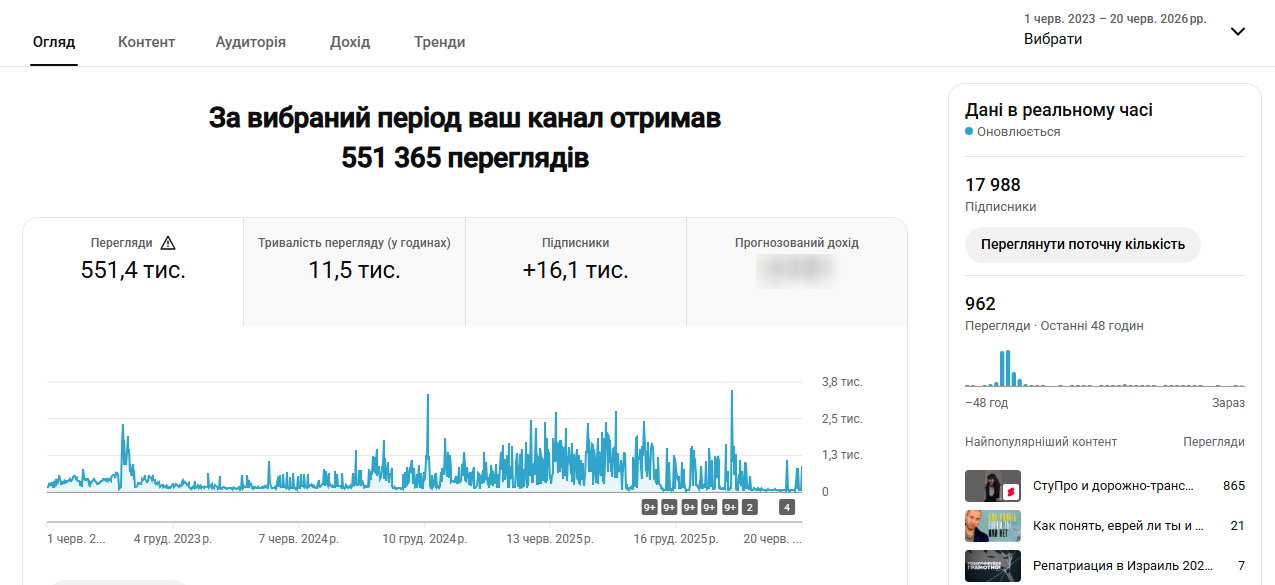Screen dimensions: 1275x585
Task: Click the main views line chart
Action: tap(425, 437)
